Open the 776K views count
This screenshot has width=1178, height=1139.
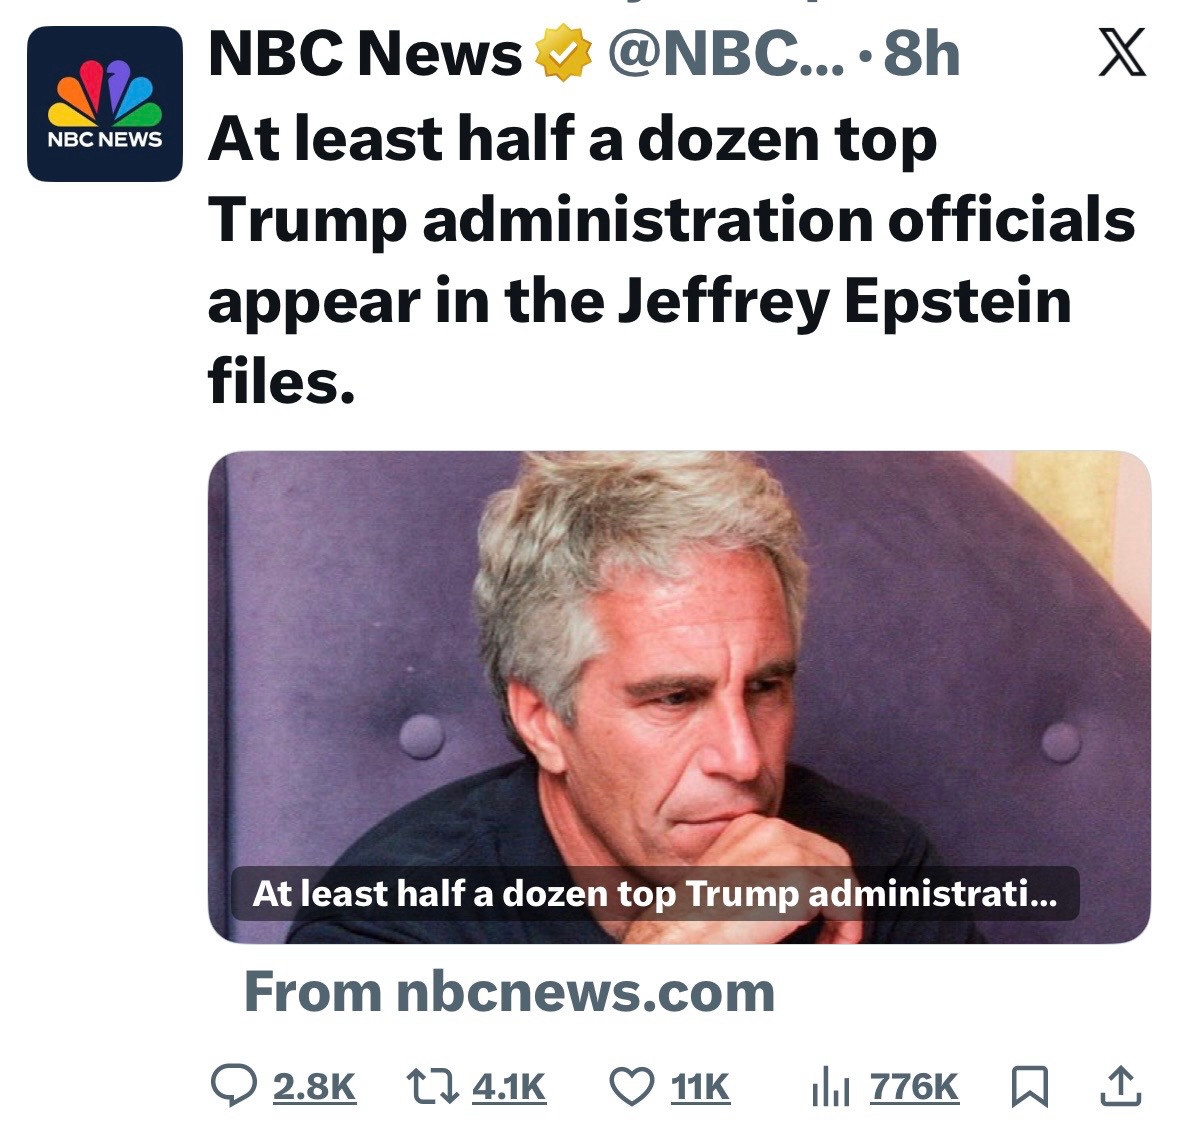click(914, 1086)
